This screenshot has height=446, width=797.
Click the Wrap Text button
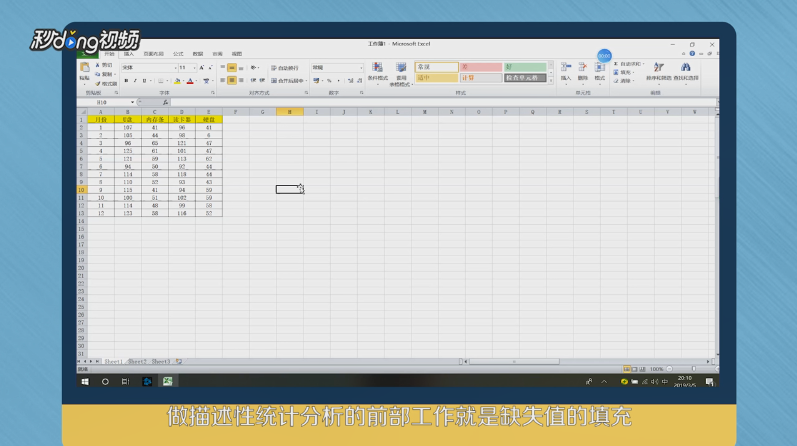click(285, 68)
